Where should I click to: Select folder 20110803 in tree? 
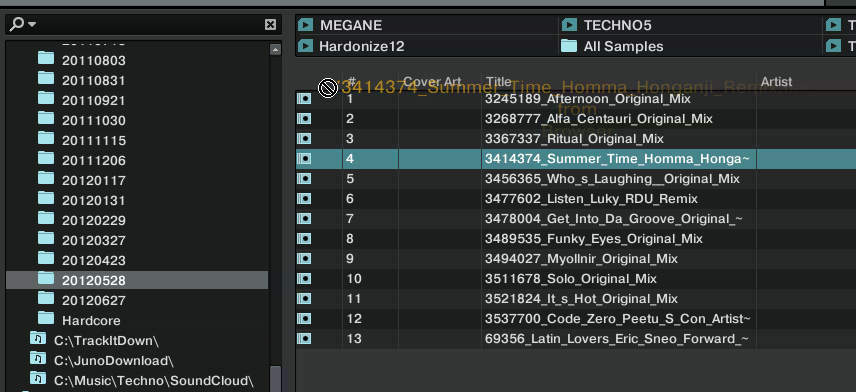pos(93,60)
